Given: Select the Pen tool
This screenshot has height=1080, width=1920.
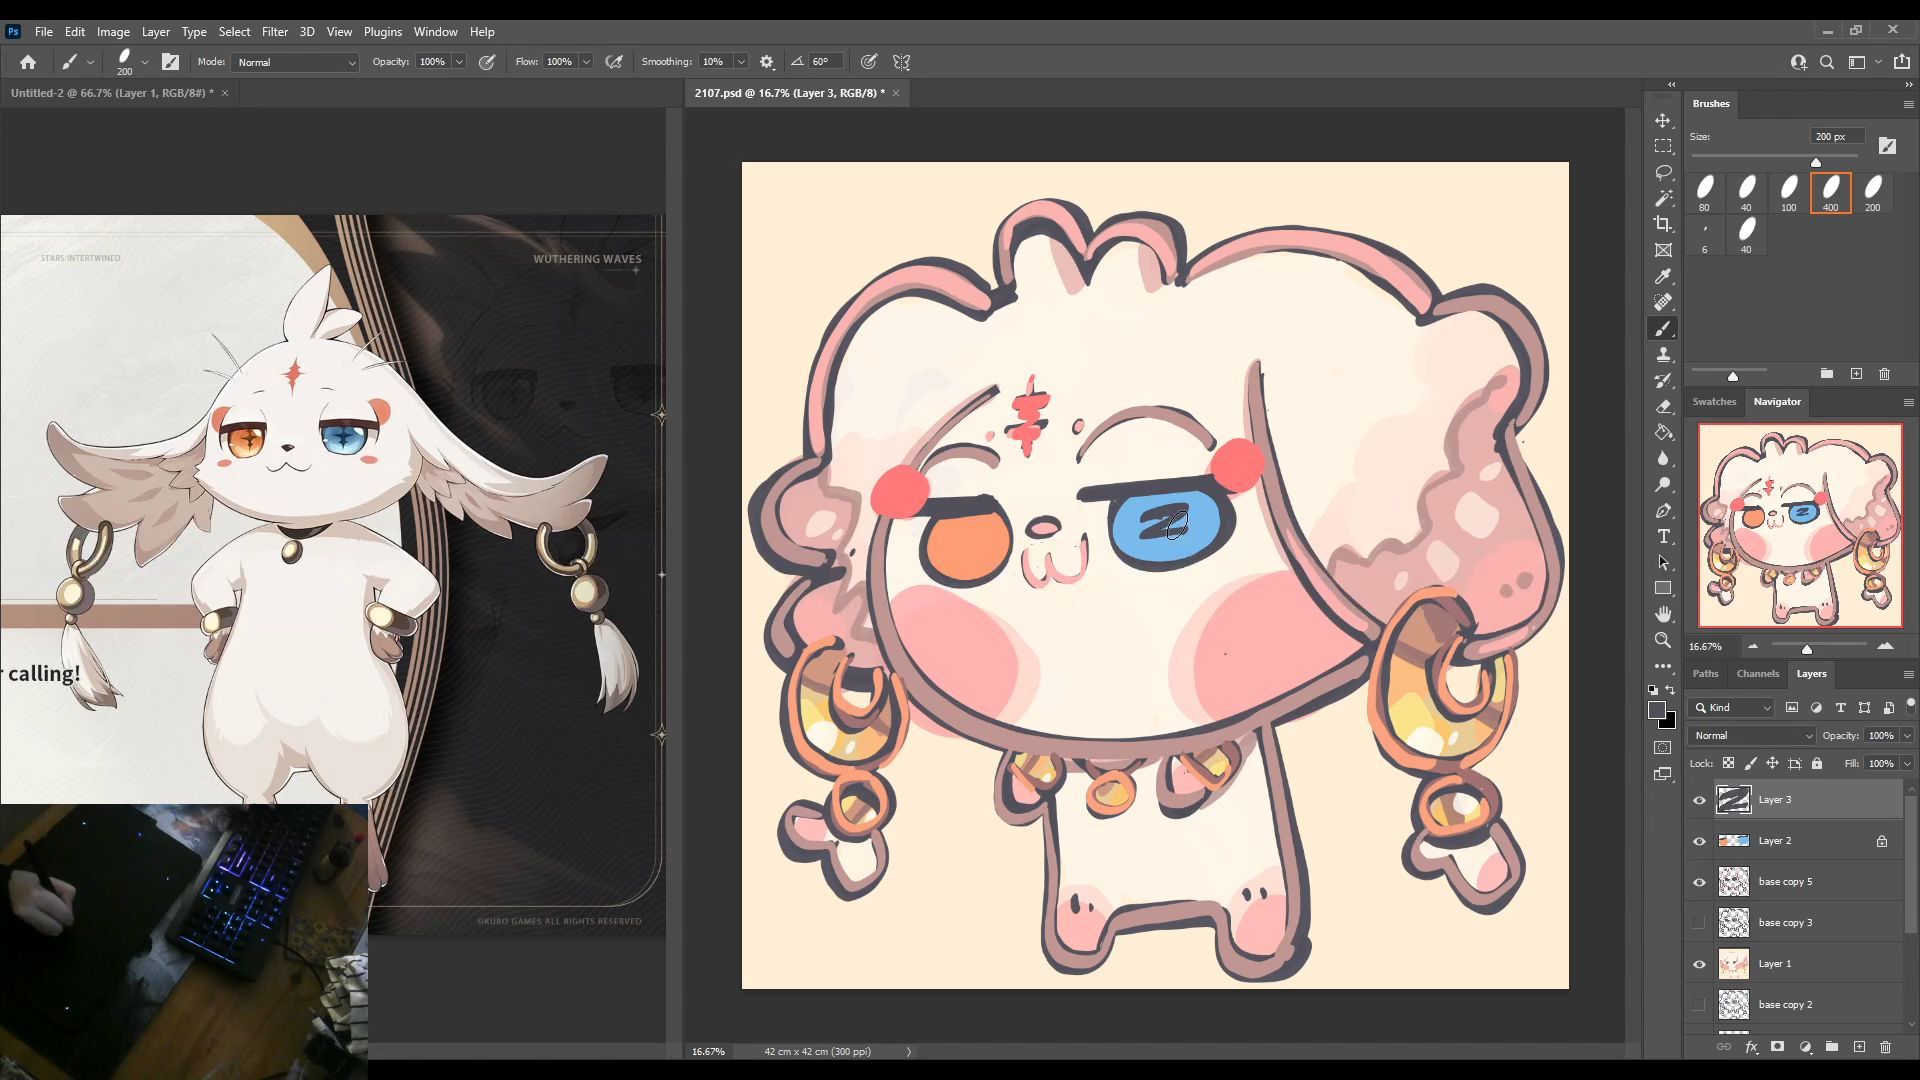Looking at the screenshot, I should [x=1663, y=510].
